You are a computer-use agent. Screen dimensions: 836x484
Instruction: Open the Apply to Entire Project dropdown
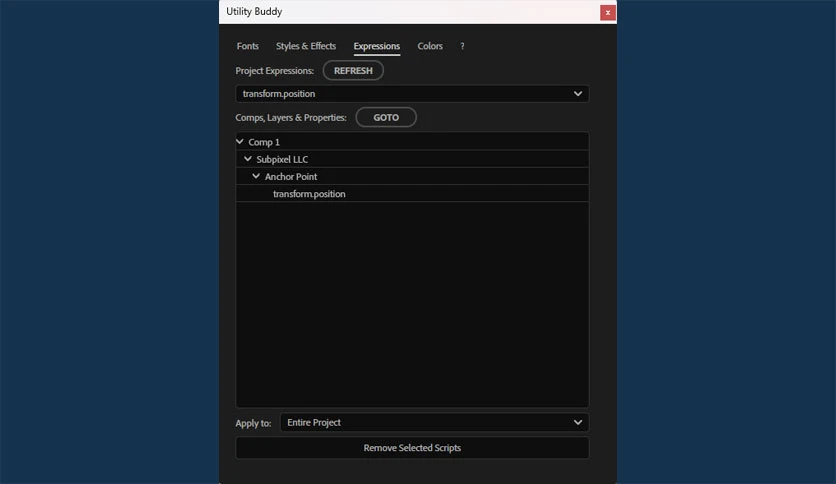tap(435, 423)
